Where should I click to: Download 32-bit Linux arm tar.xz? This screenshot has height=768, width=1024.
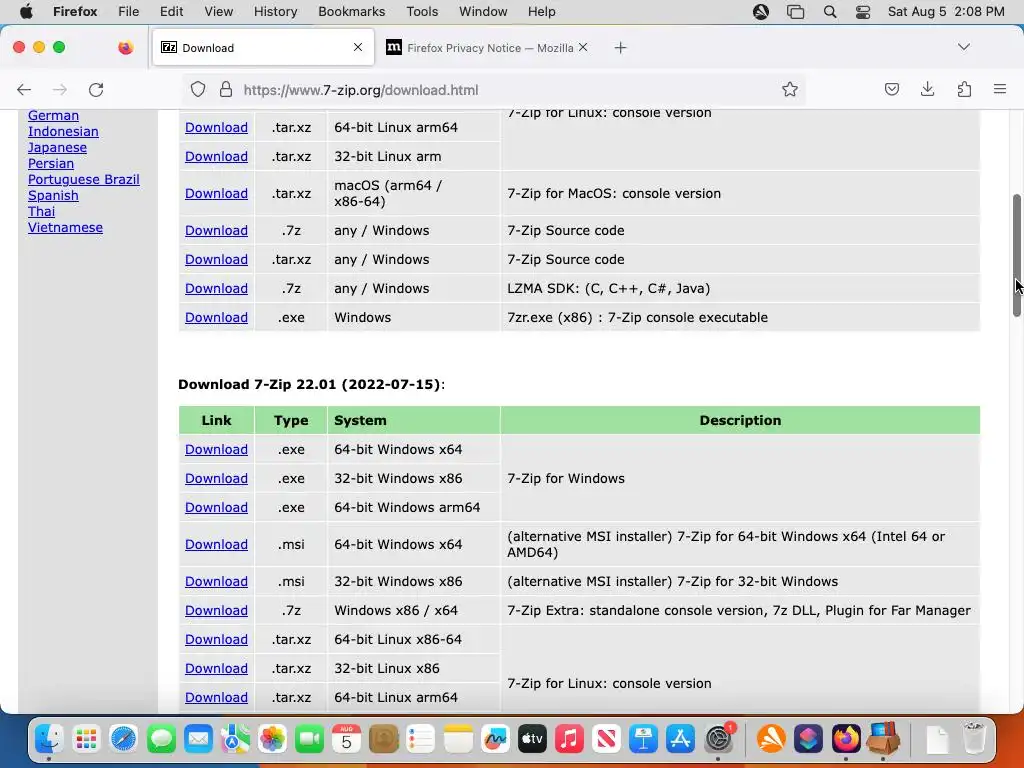[216, 157]
